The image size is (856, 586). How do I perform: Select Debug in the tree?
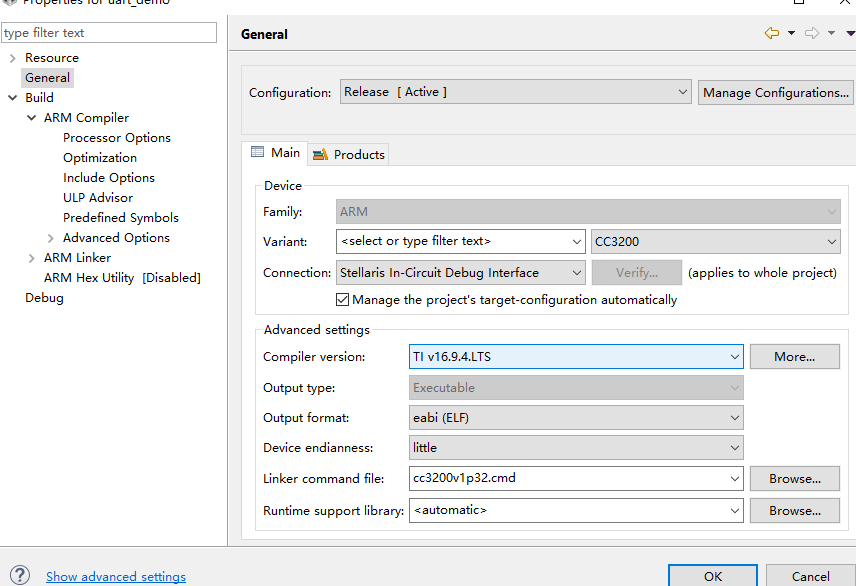click(x=44, y=298)
